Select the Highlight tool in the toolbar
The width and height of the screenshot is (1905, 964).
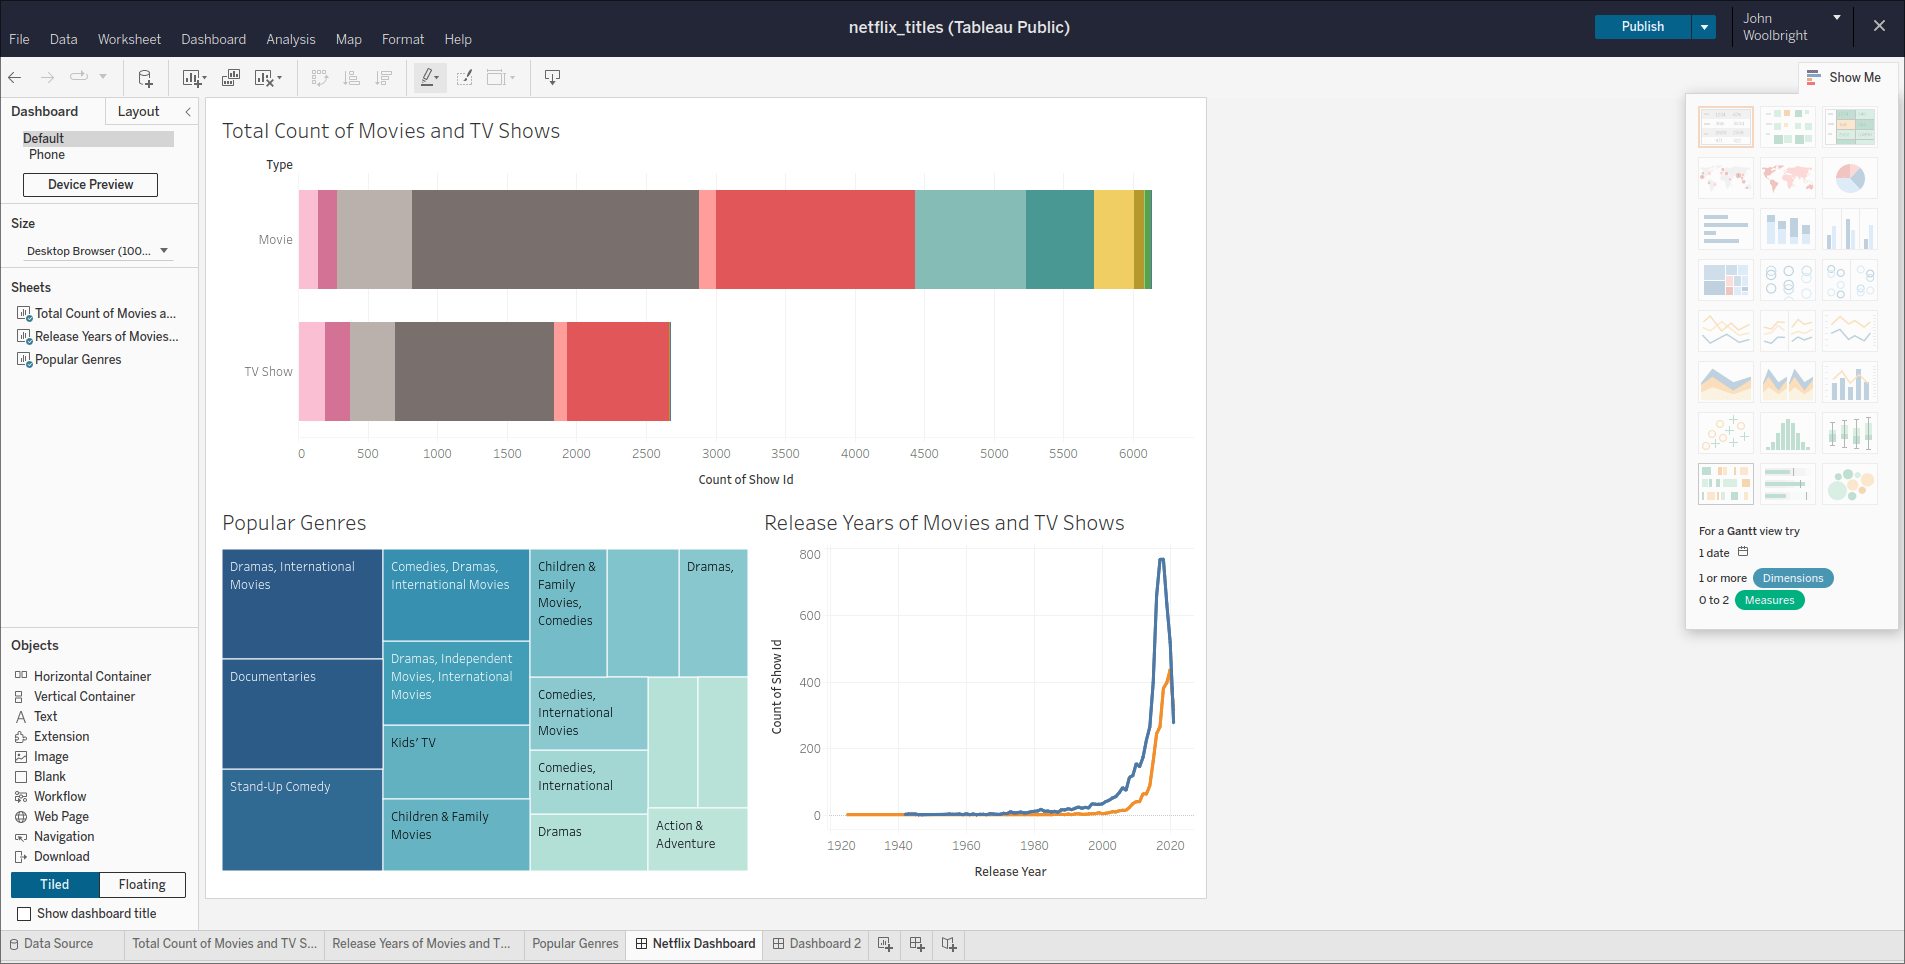[x=428, y=77]
